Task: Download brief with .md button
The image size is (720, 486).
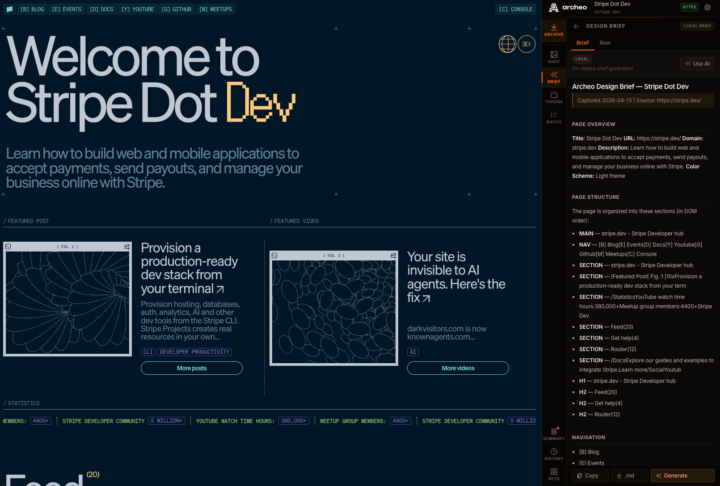Action: click(x=629, y=475)
